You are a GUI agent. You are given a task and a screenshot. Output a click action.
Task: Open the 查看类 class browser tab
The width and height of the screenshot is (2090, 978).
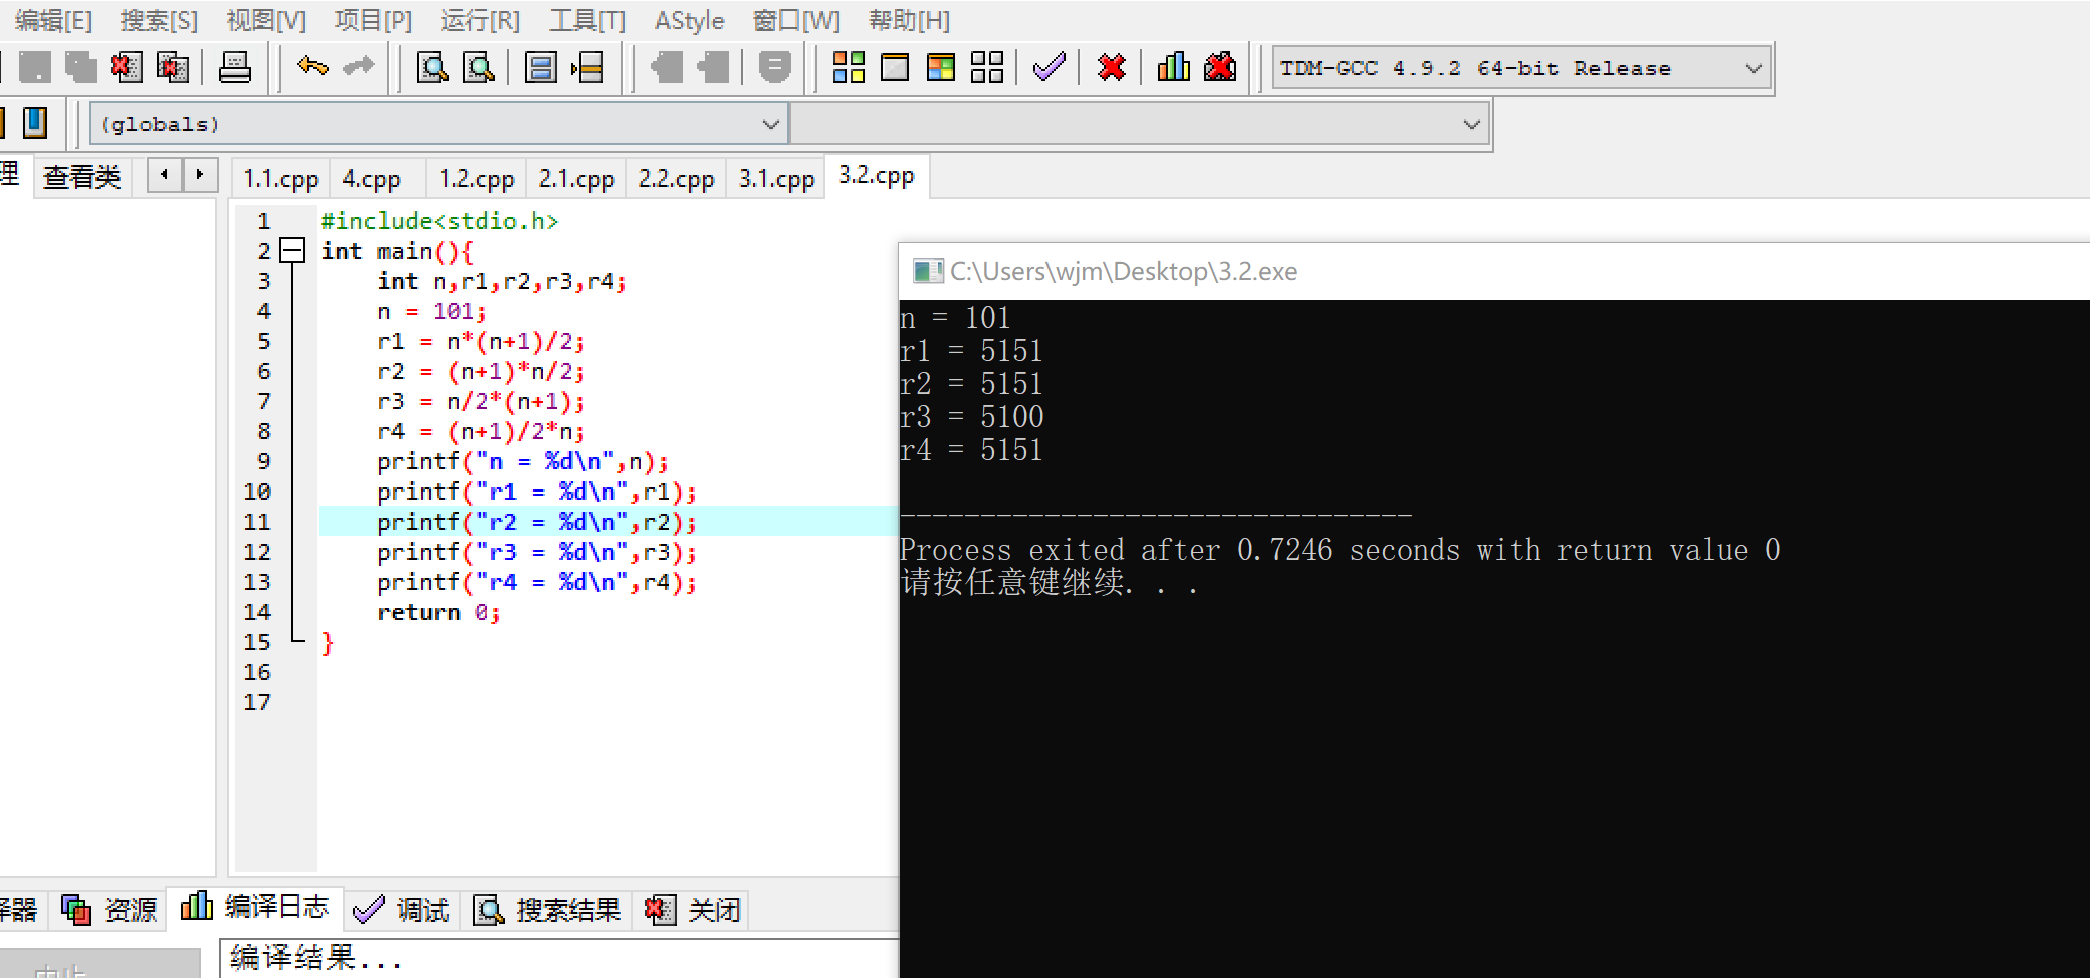pos(82,178)
